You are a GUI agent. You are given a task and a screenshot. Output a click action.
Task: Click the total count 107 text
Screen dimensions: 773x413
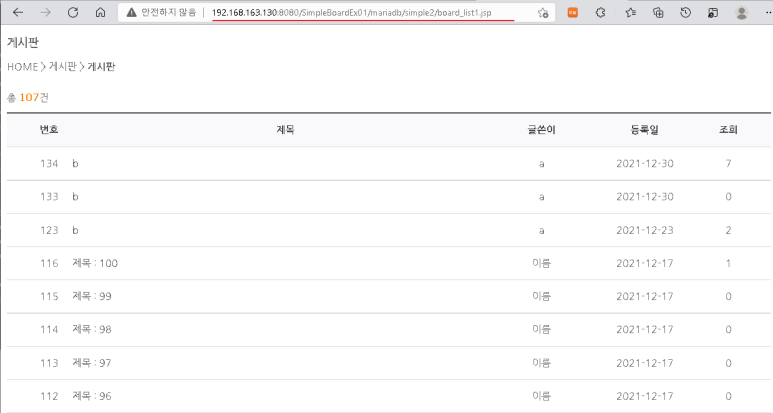point(29,98)
